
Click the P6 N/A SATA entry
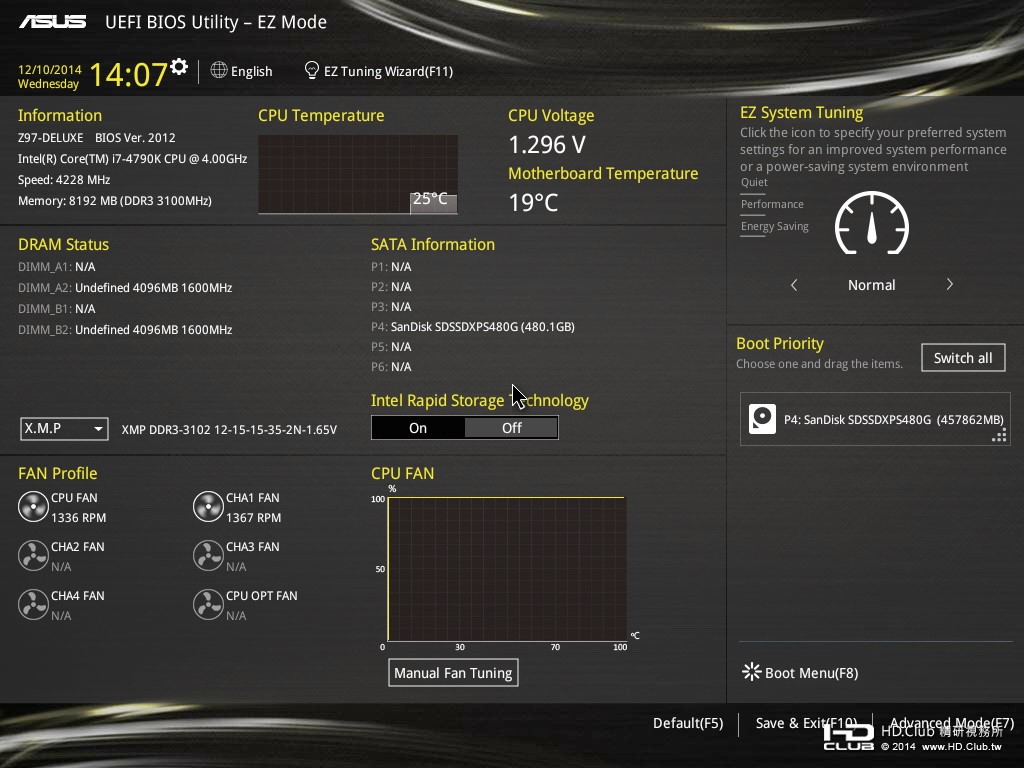(x=391, y=366)
